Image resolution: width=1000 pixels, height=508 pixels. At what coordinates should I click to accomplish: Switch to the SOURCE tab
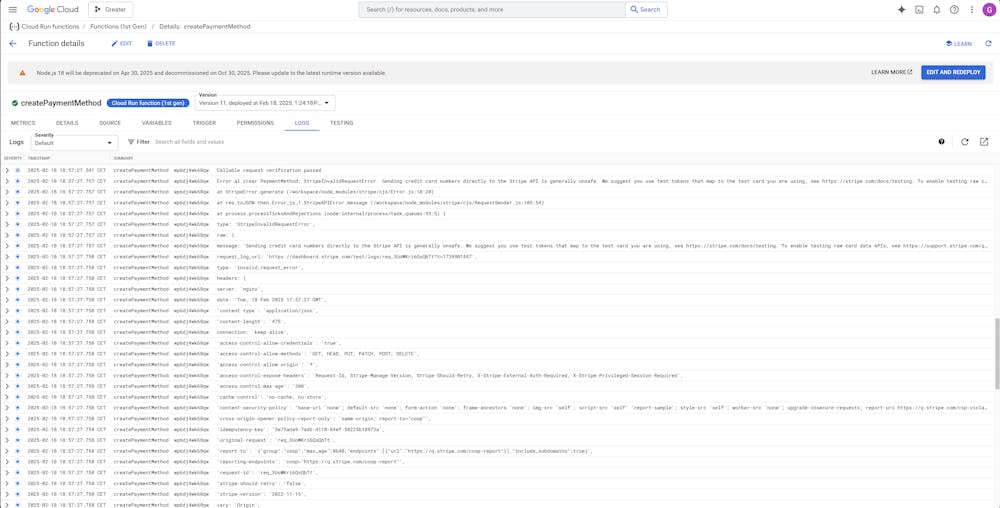click(x=110, y=122)
